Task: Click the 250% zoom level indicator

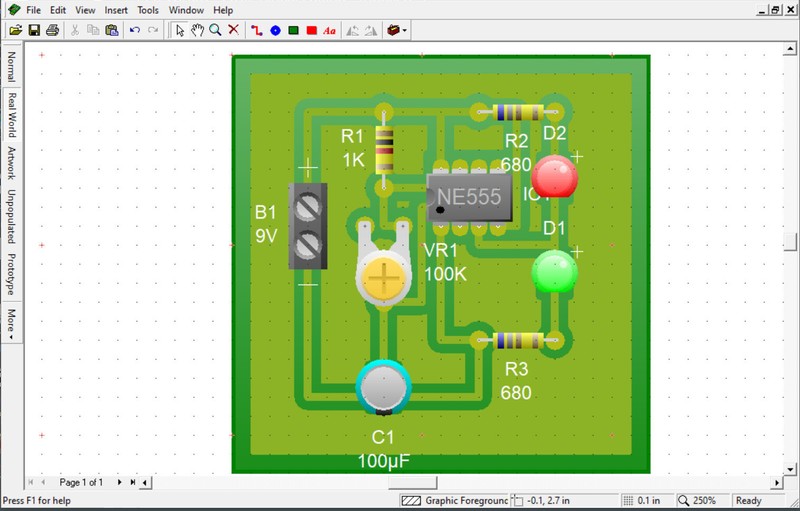Action: pos(703,500)
